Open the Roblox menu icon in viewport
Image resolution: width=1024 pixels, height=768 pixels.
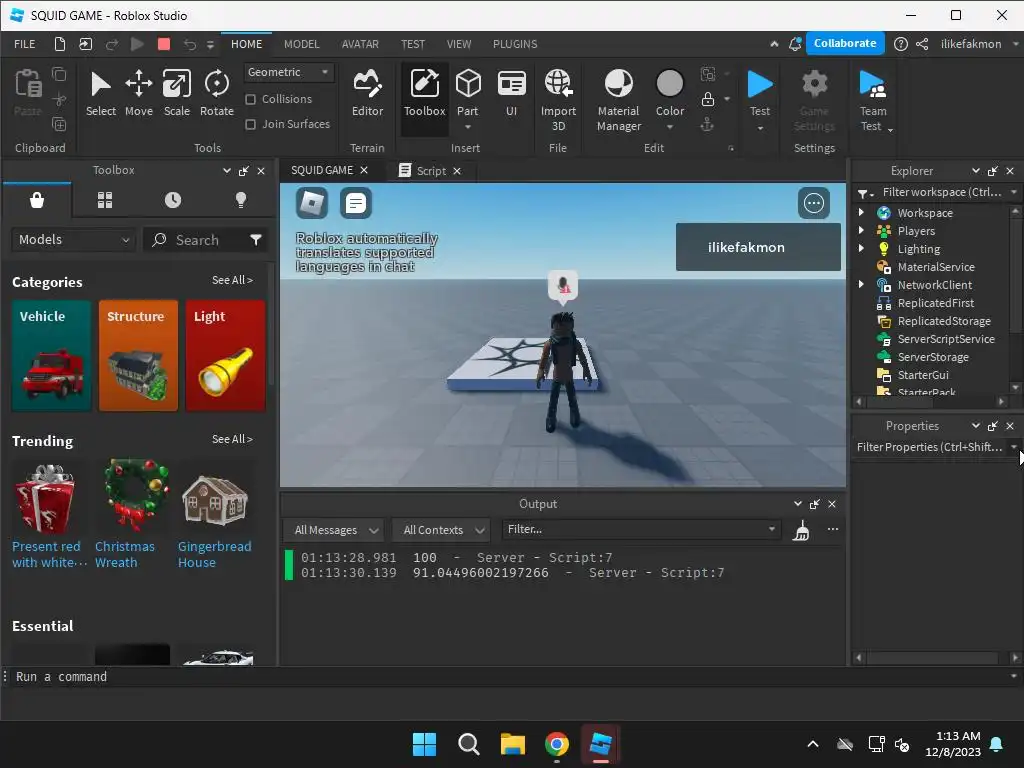pos(312,203)
